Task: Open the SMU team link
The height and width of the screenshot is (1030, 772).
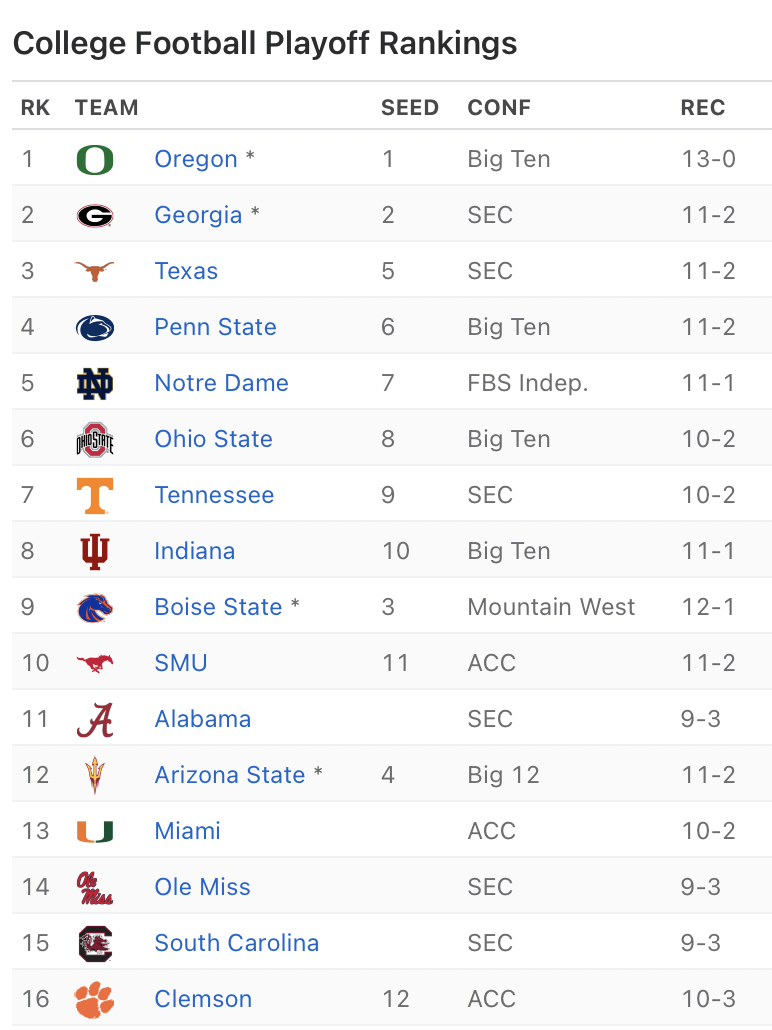Action: click(x=181, y=663)
